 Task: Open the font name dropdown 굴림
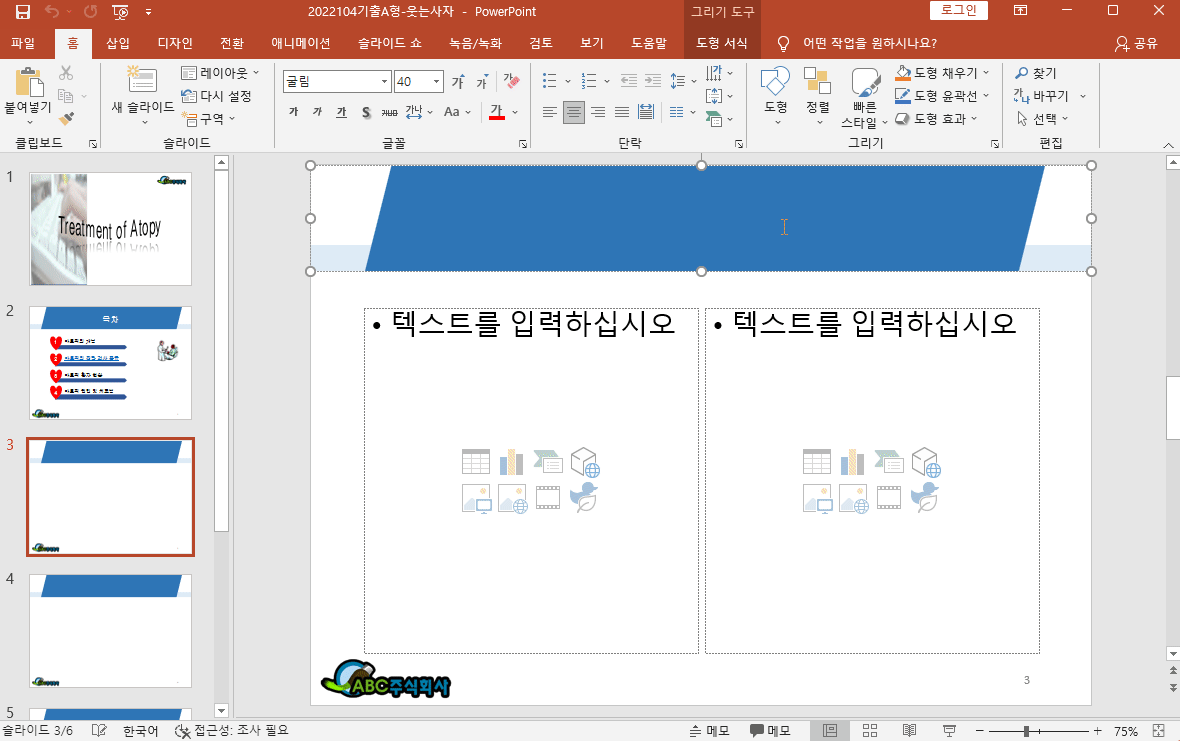coord(385,81)
